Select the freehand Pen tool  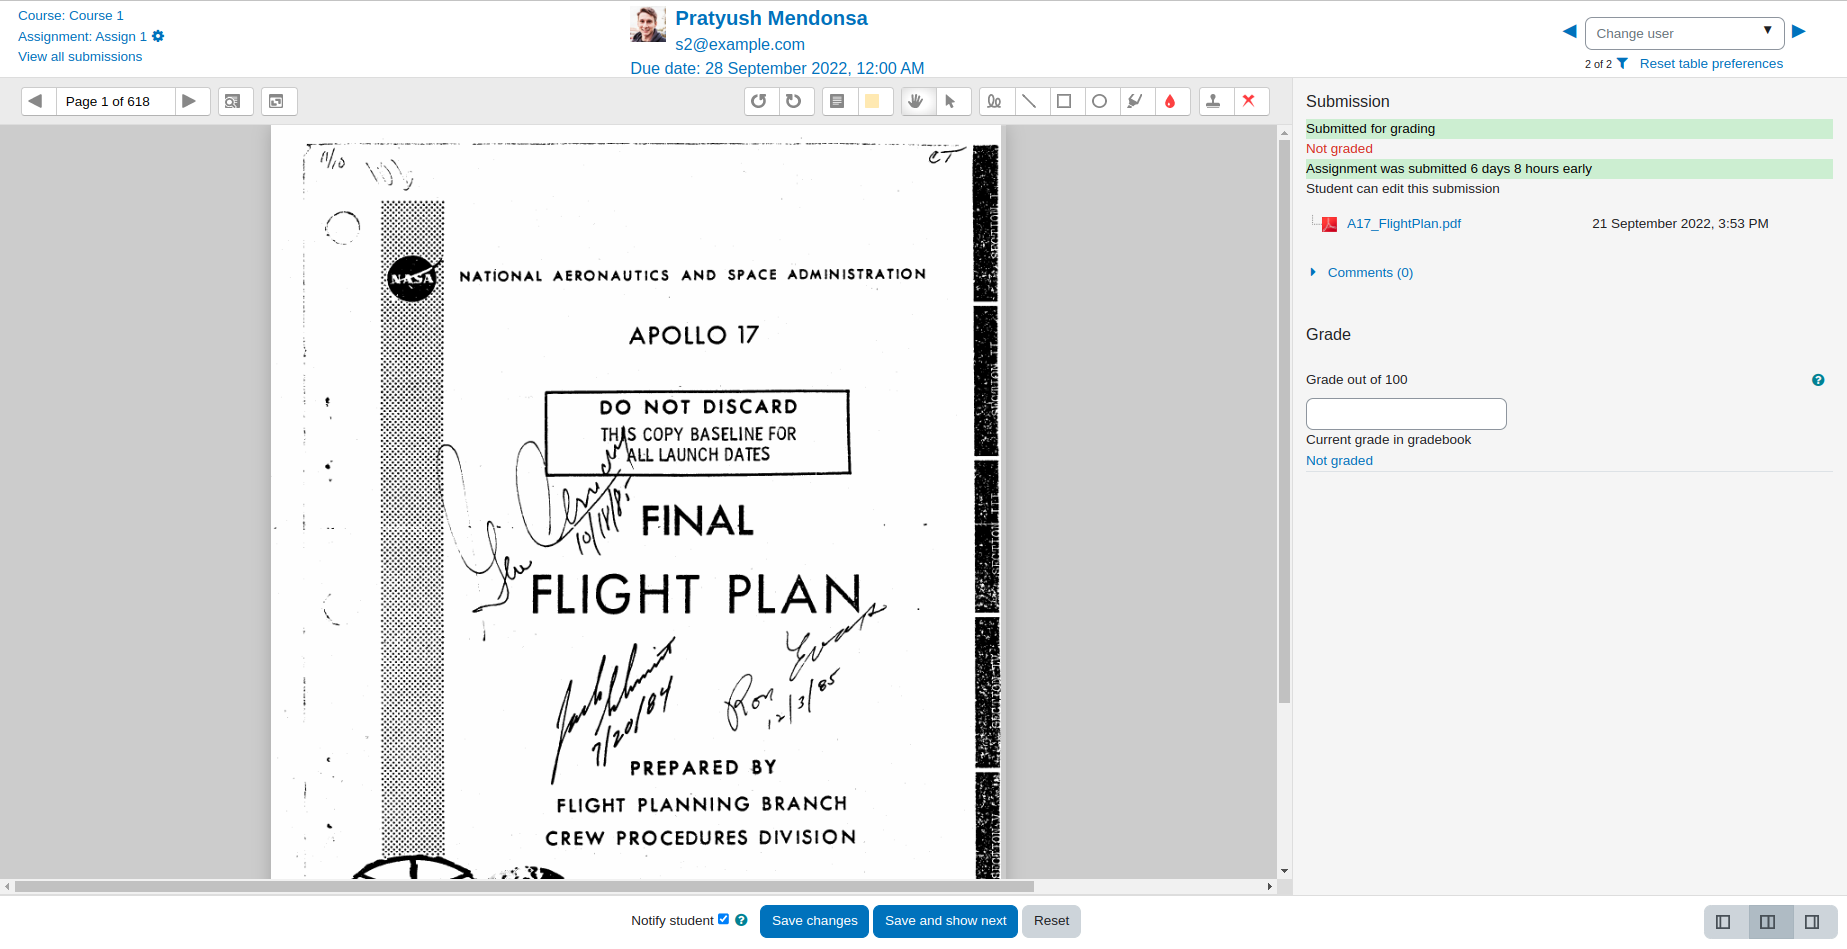coord(996,101)
